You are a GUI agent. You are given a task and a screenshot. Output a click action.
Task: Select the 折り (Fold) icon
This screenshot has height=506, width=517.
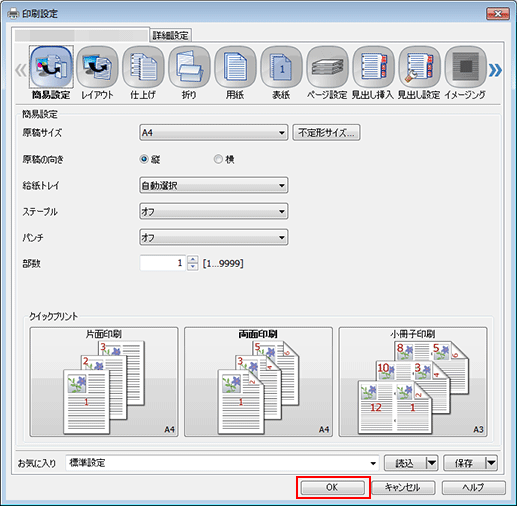pyautogui.click(x=189, y=67)
